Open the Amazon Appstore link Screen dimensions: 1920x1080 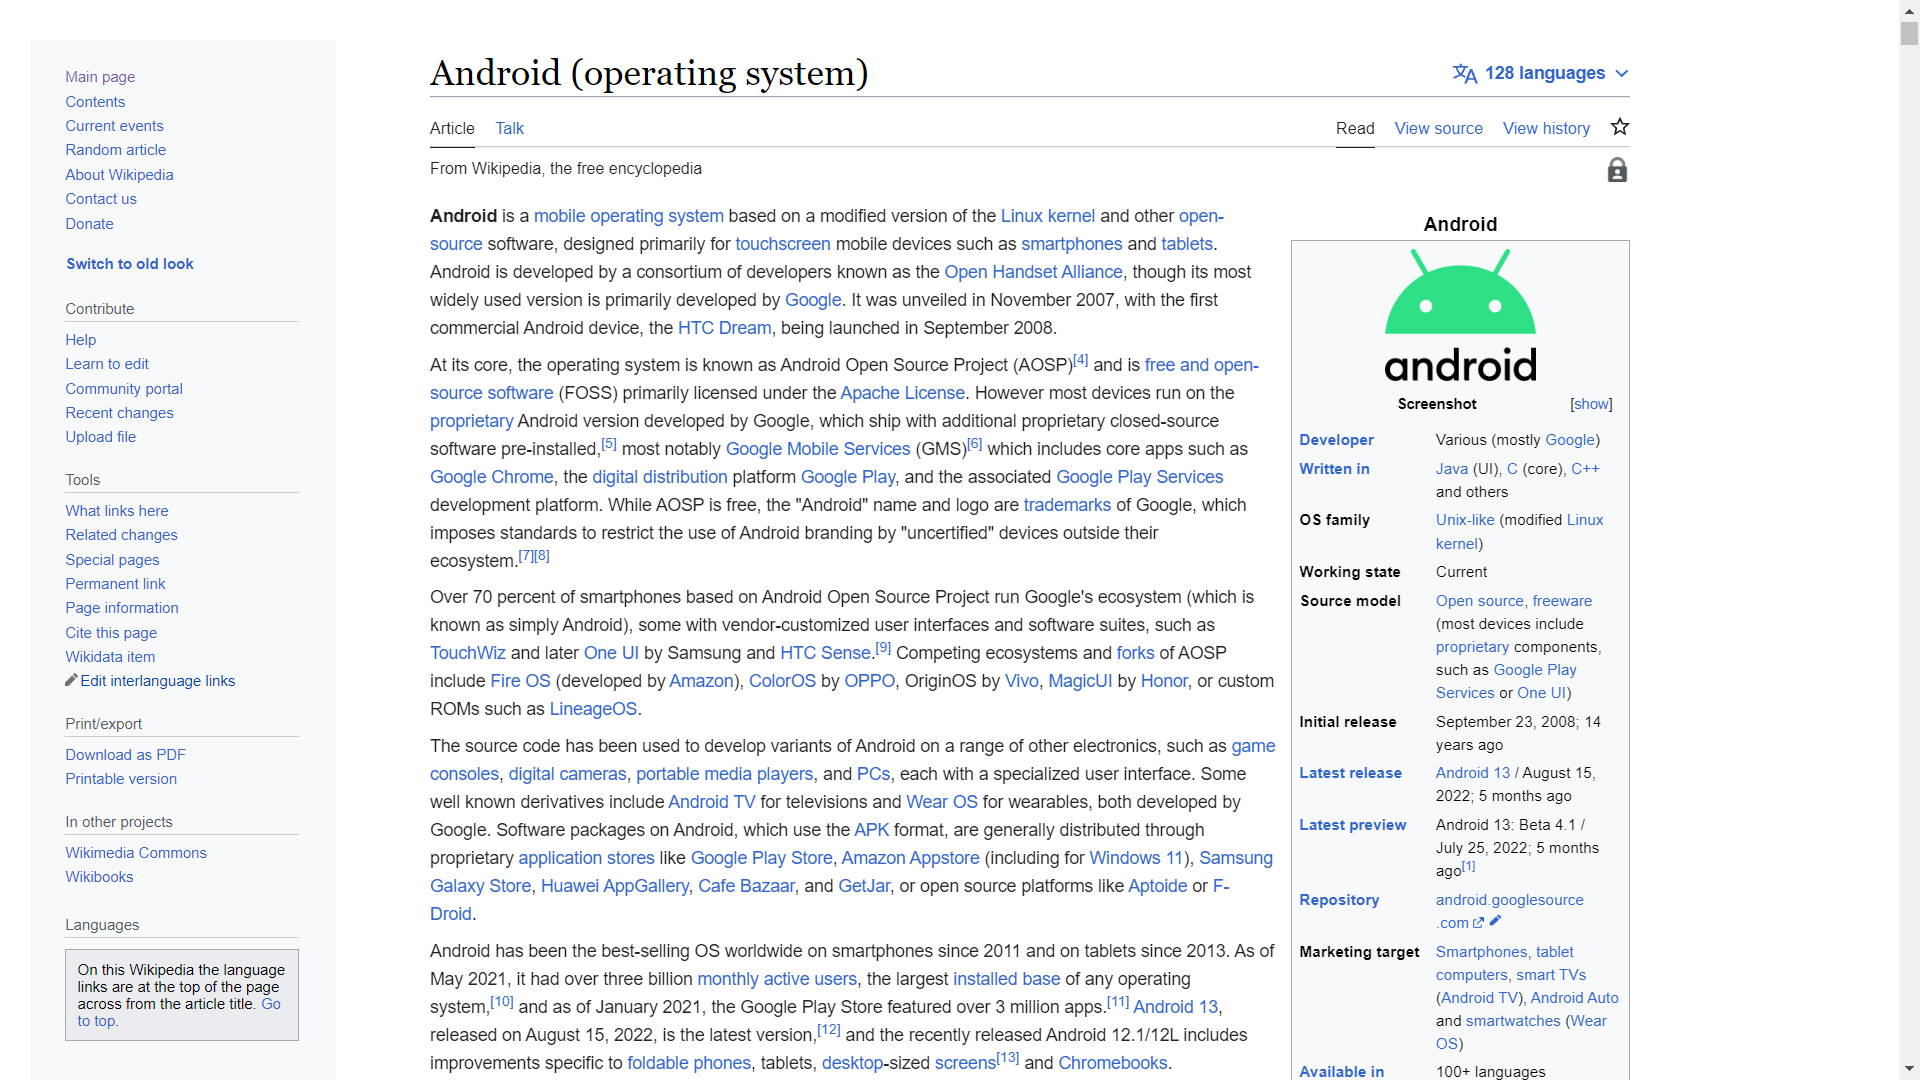pyautogui.click(x=910, y=858)
